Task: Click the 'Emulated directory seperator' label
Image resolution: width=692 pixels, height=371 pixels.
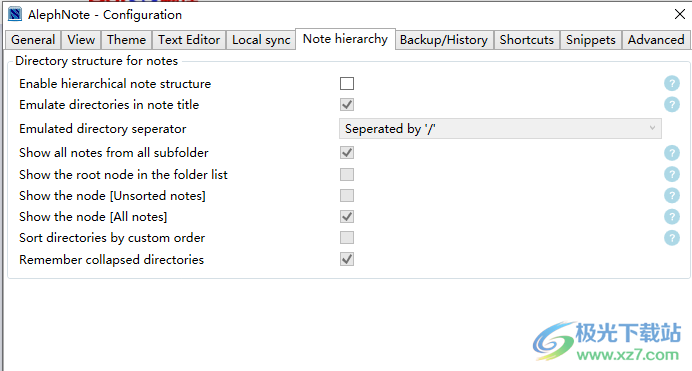Action: pos(102,128)
